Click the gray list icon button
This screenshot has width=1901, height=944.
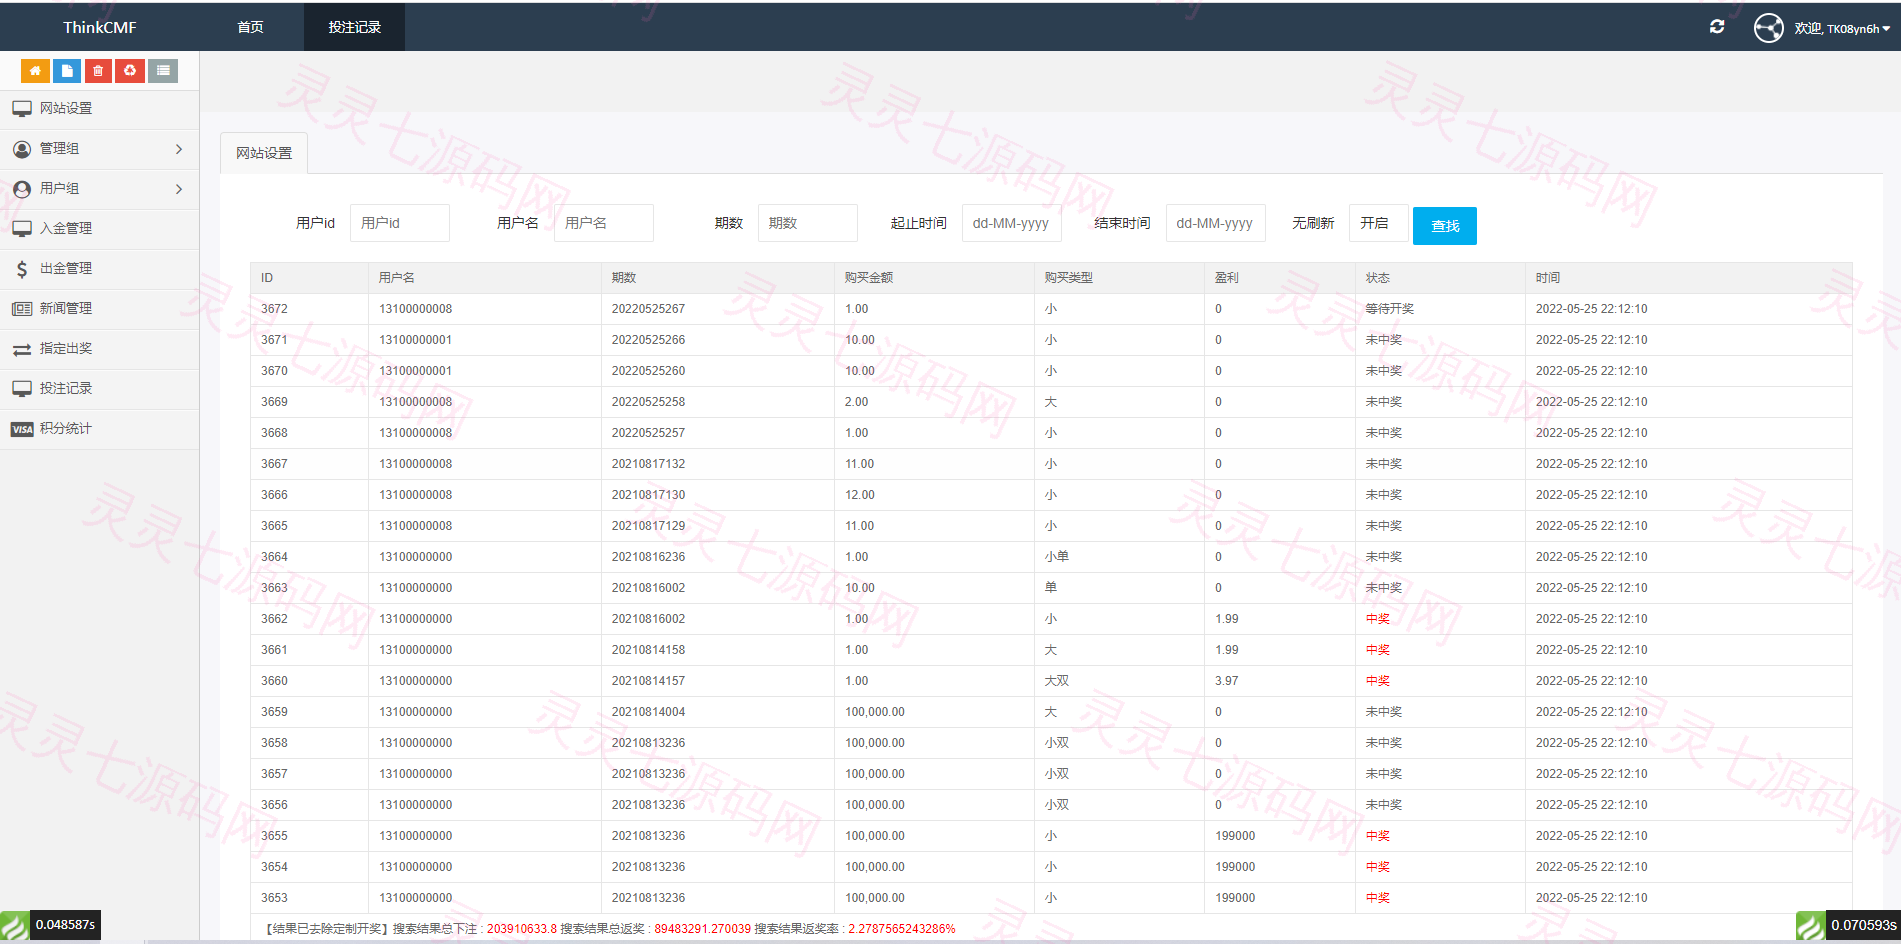[x=163, y=71]
